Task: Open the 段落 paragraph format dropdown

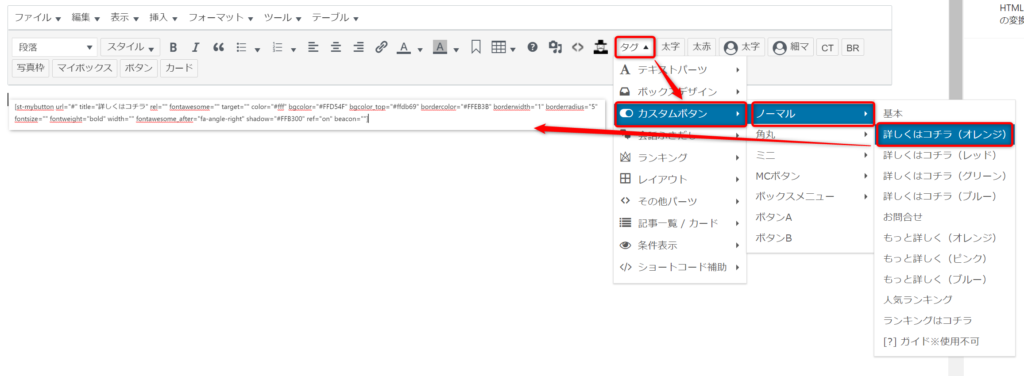Action: 55,47
